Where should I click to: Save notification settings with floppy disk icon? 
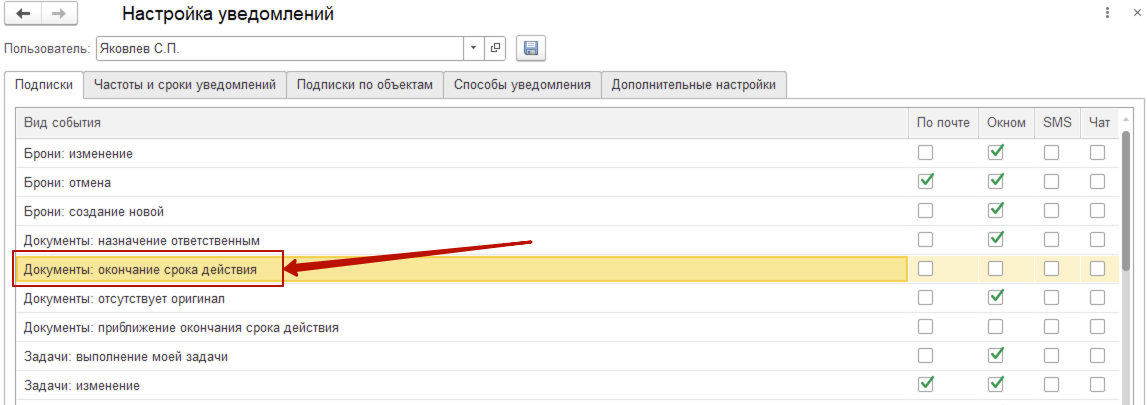click(x=530, y=48)
